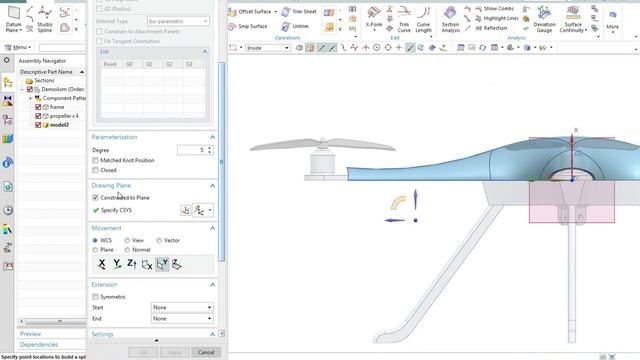Select the Plane movement radio button
640x360 pixels.
pyautogui.click(x=95, y=250)
